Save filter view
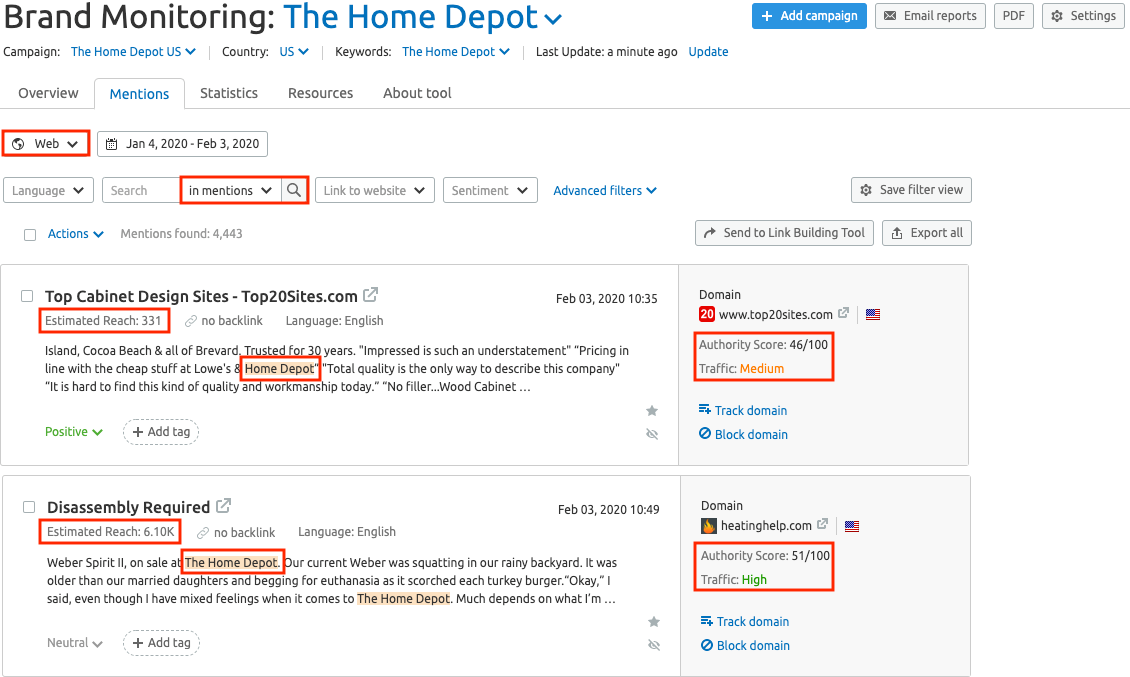 pyautogui.click(x=911, y=190)
